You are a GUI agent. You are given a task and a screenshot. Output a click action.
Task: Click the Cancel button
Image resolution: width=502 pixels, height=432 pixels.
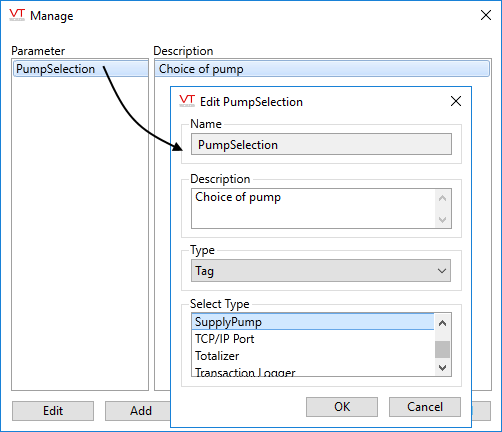coord(425,407)
